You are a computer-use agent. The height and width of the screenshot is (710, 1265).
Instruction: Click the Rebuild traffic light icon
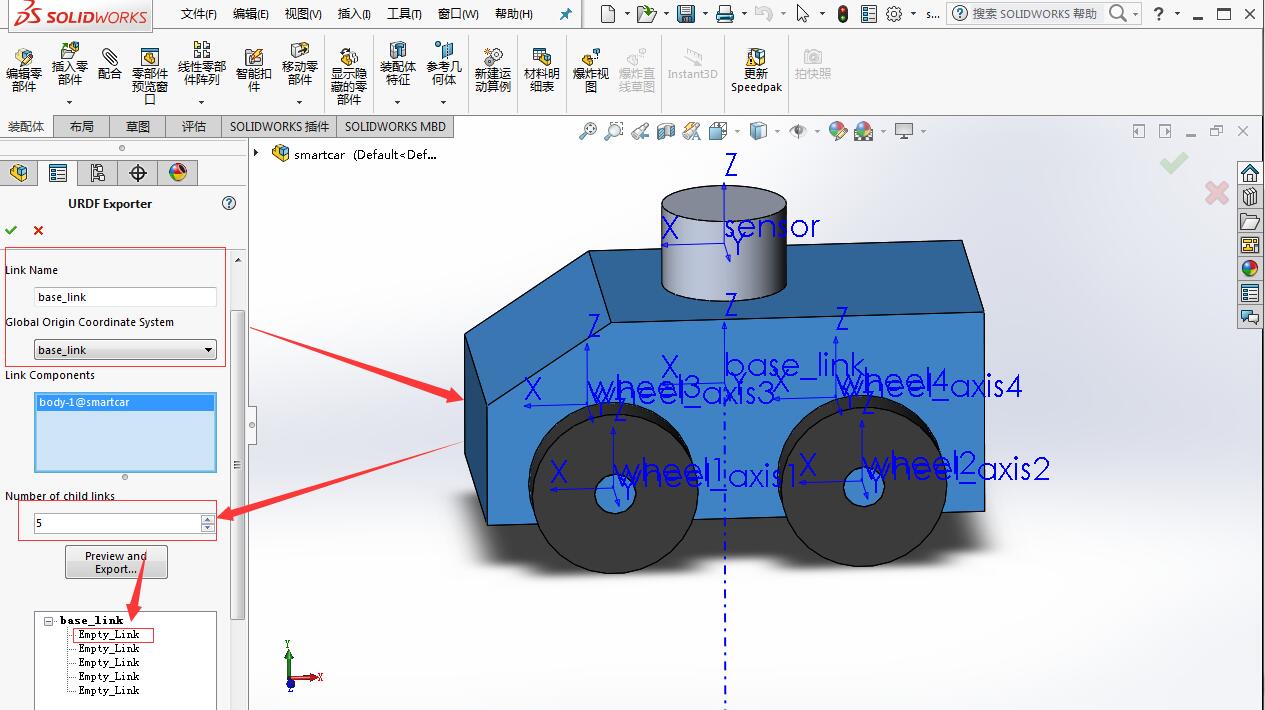843,14
